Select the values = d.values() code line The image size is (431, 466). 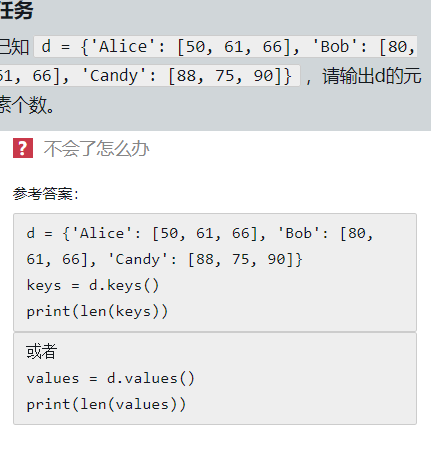[x=110, y=379]
